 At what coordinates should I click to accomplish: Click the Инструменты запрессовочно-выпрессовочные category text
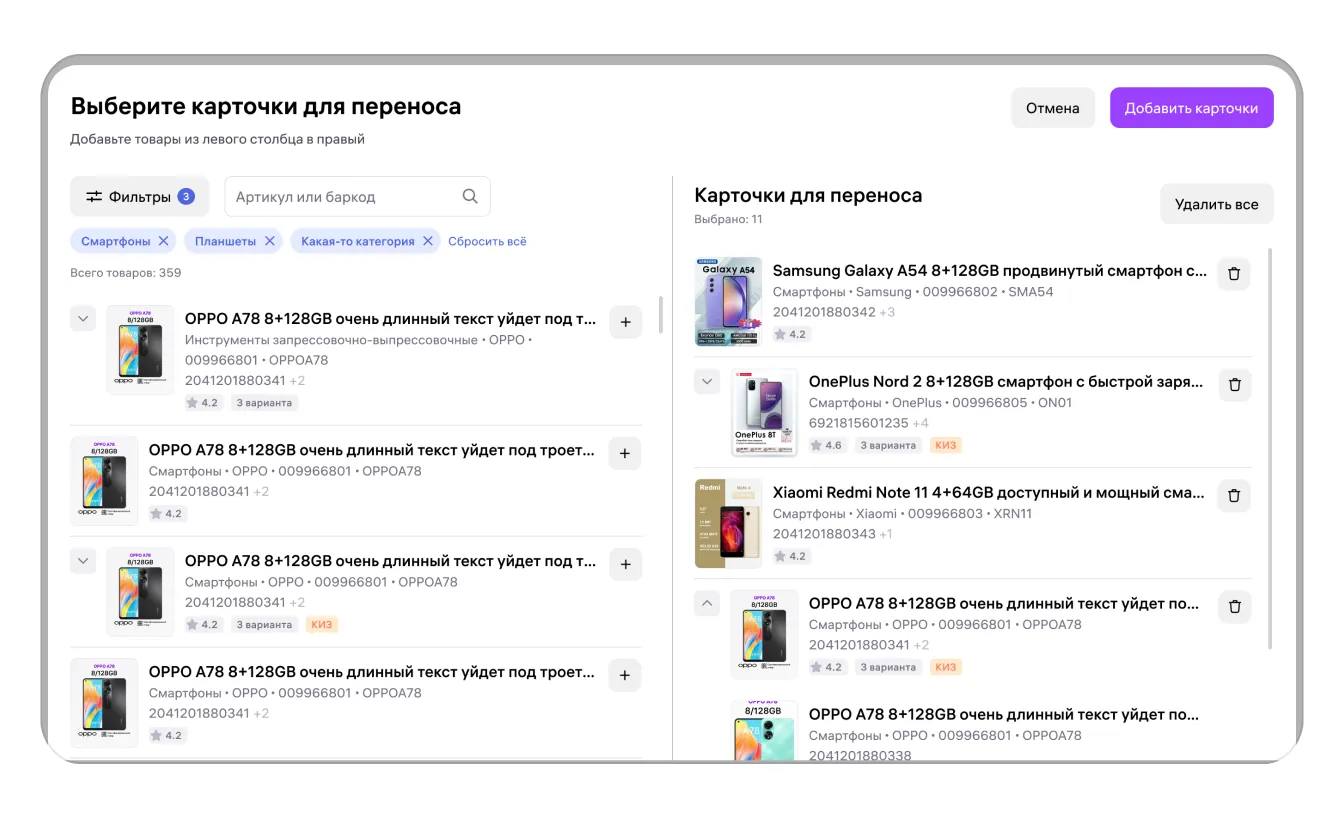(x=331, y=340)
